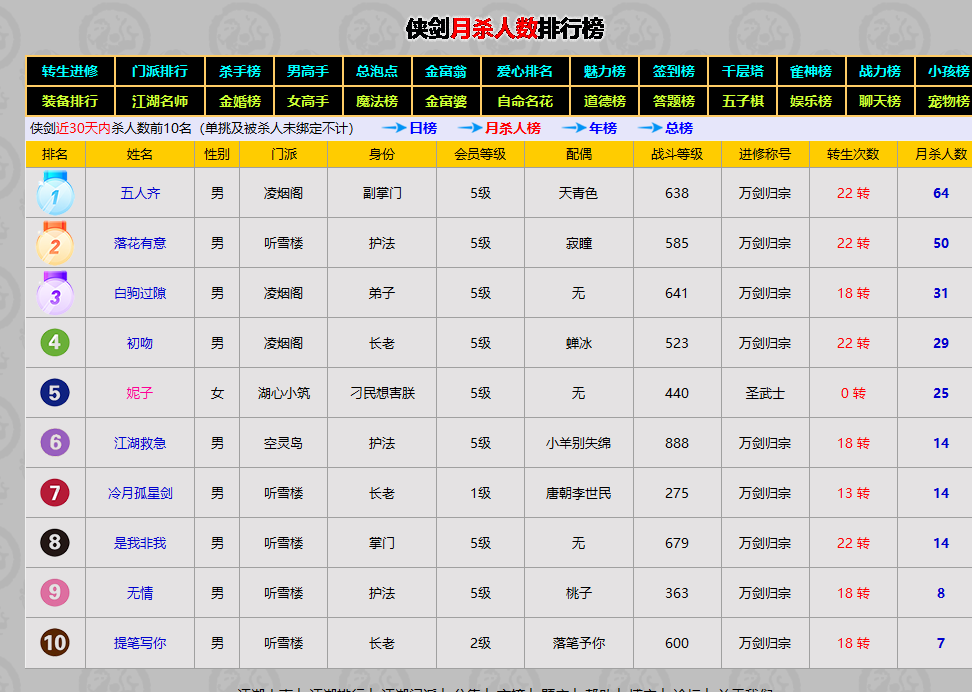
Task: Click the 姓名 column header
Action: point(140,154)
